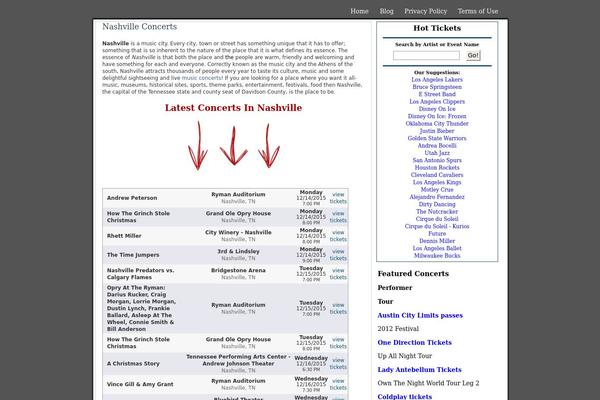Open Lady Antebellum Tickets link
Image resolution: width=600 pixels, height=400 pixels.
(x=419, y=370)
